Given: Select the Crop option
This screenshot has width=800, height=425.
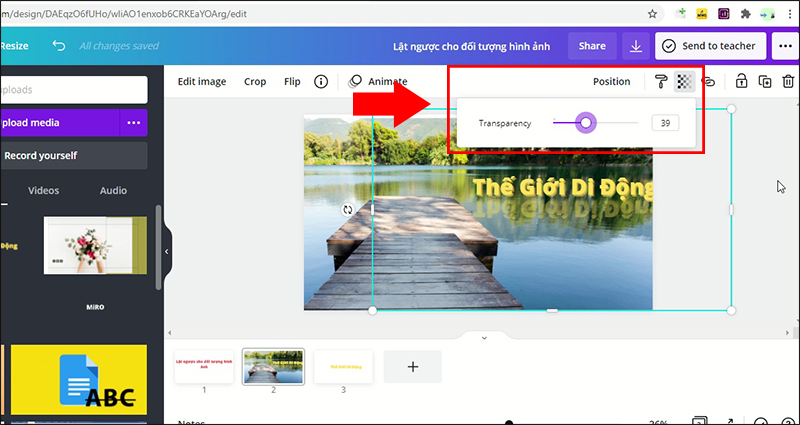Looking at the screenshot, I should point(255,82).
